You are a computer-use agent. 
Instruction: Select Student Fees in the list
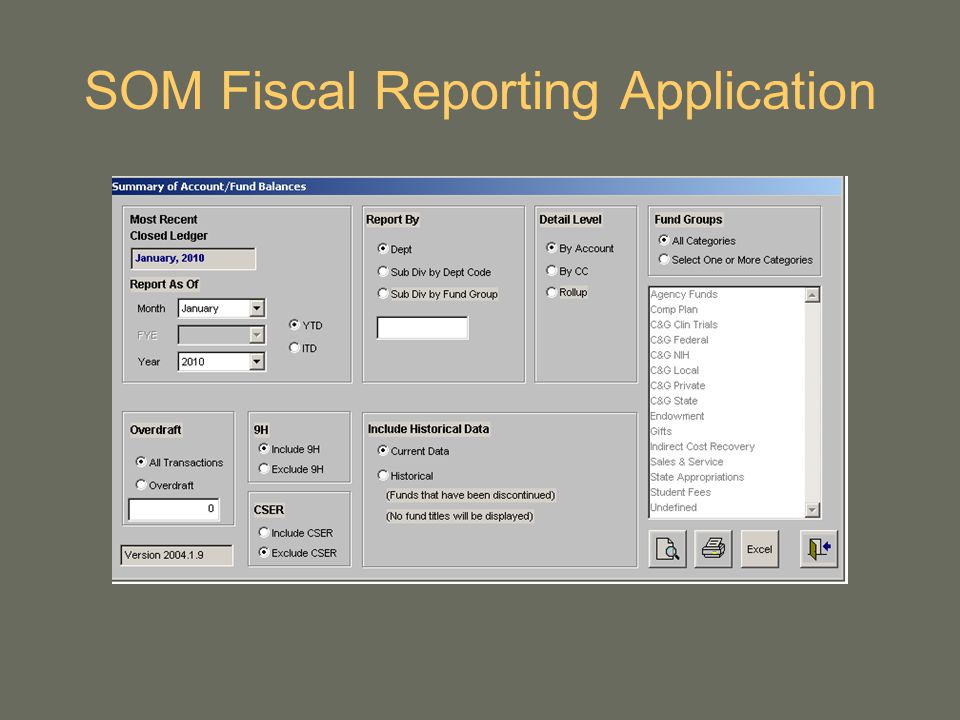click(x=727, y=492)
